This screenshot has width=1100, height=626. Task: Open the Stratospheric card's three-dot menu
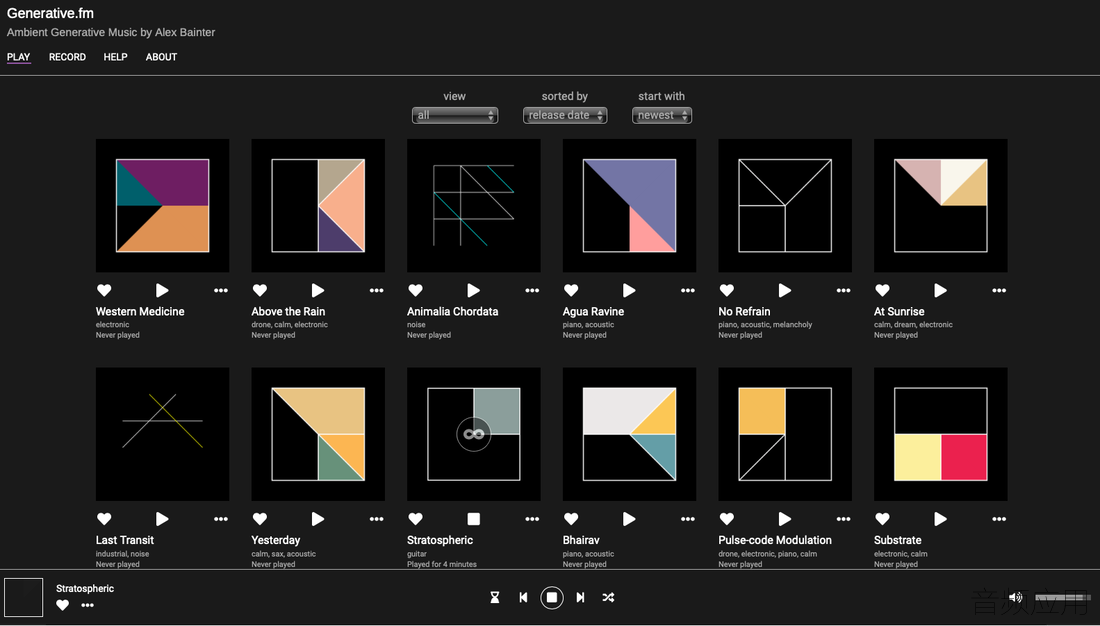(532, 519)
